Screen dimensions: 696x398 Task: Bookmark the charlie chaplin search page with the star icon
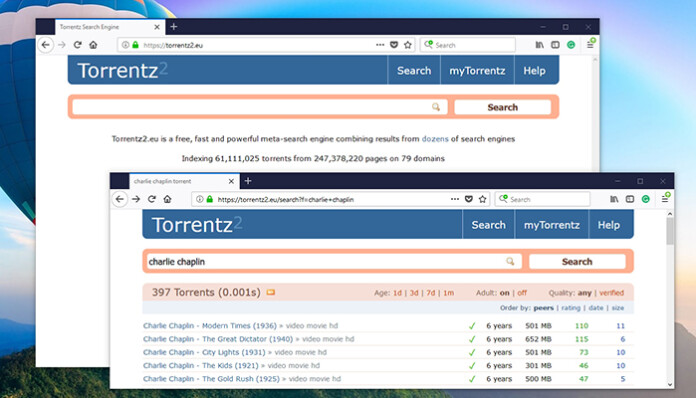pyautogui.click(x=482, y=199)
